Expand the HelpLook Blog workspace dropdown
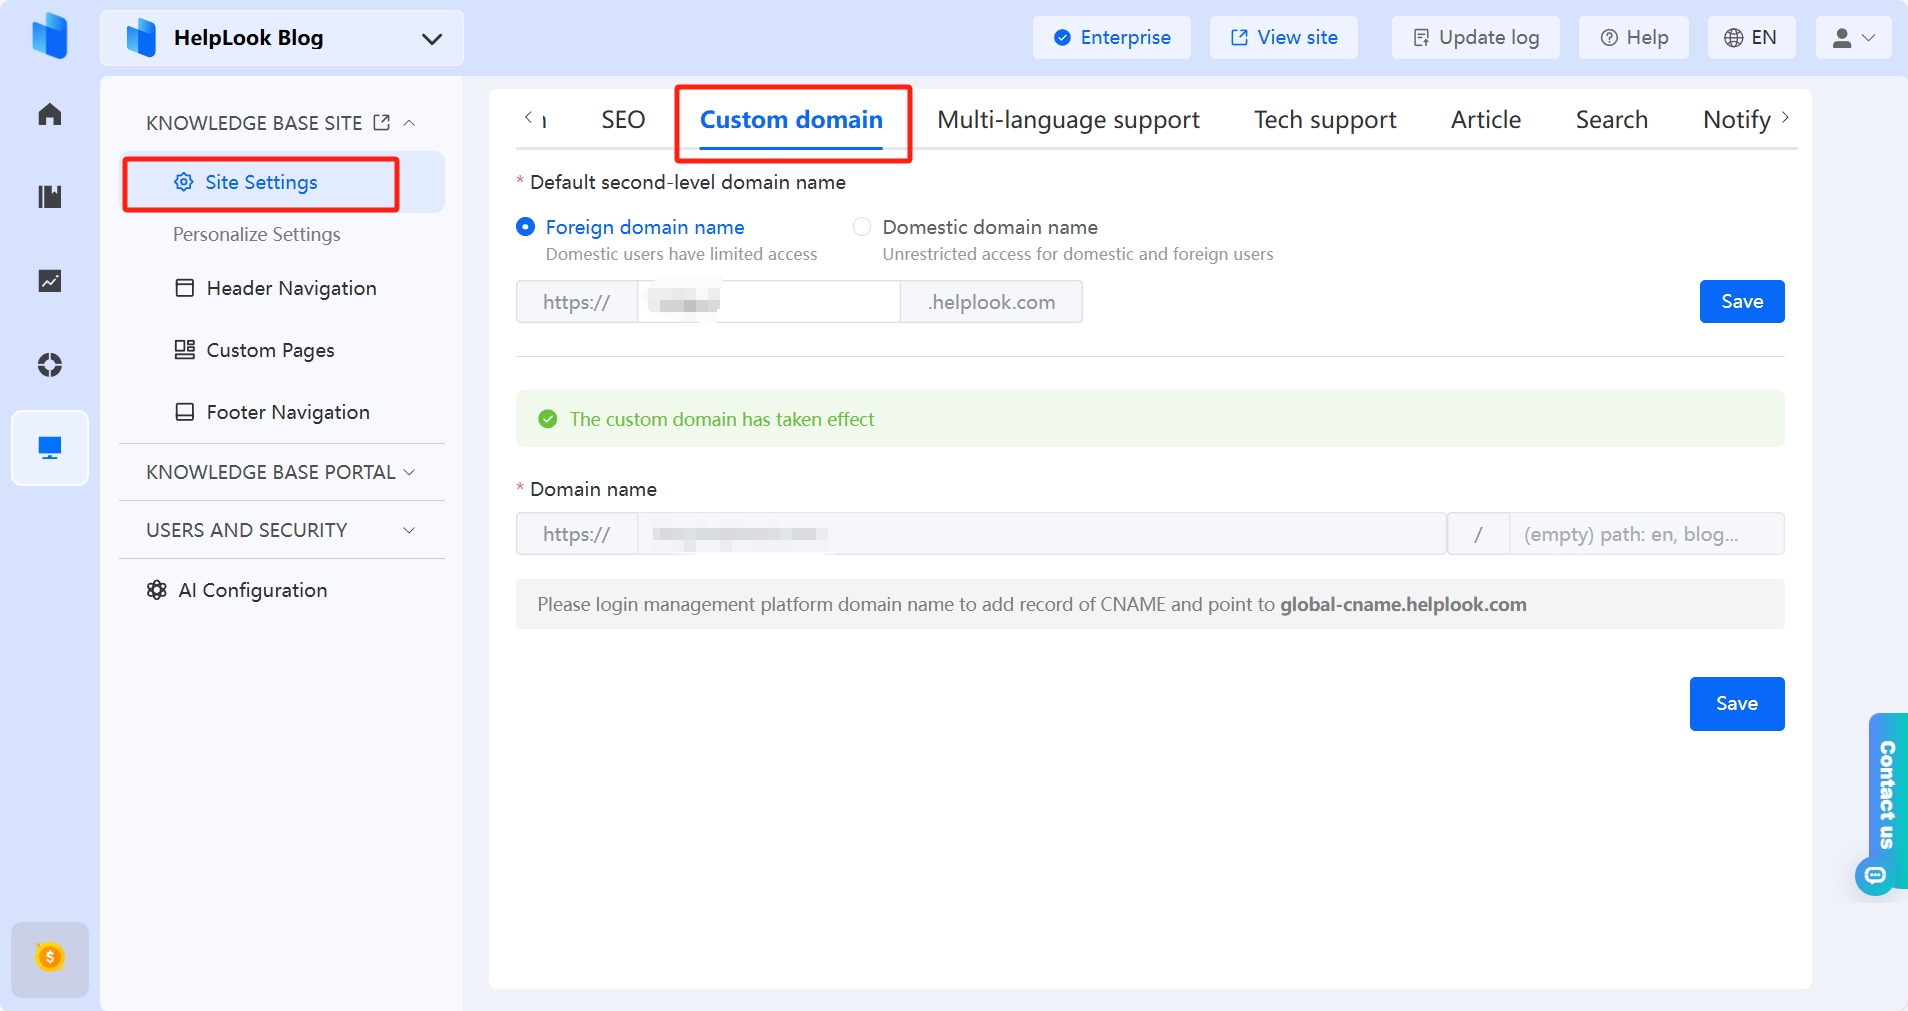Viewport: 1908px width, 1011px height. (432, 39)
